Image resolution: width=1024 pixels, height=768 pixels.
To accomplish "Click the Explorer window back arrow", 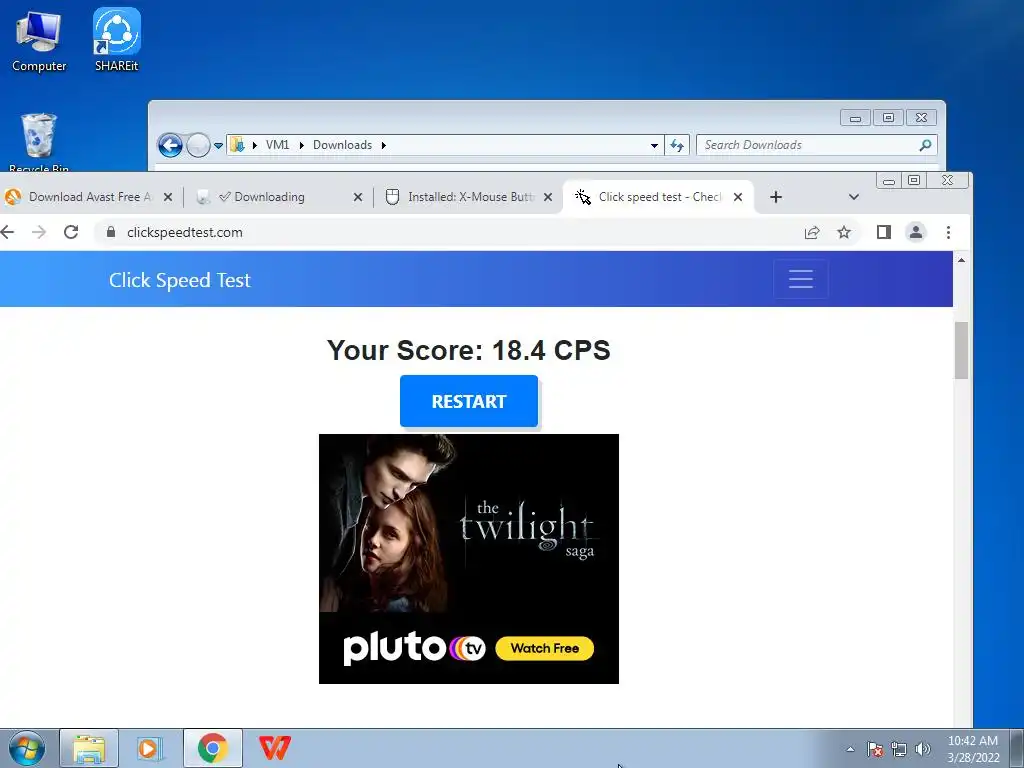I will (x=170, y=145).
